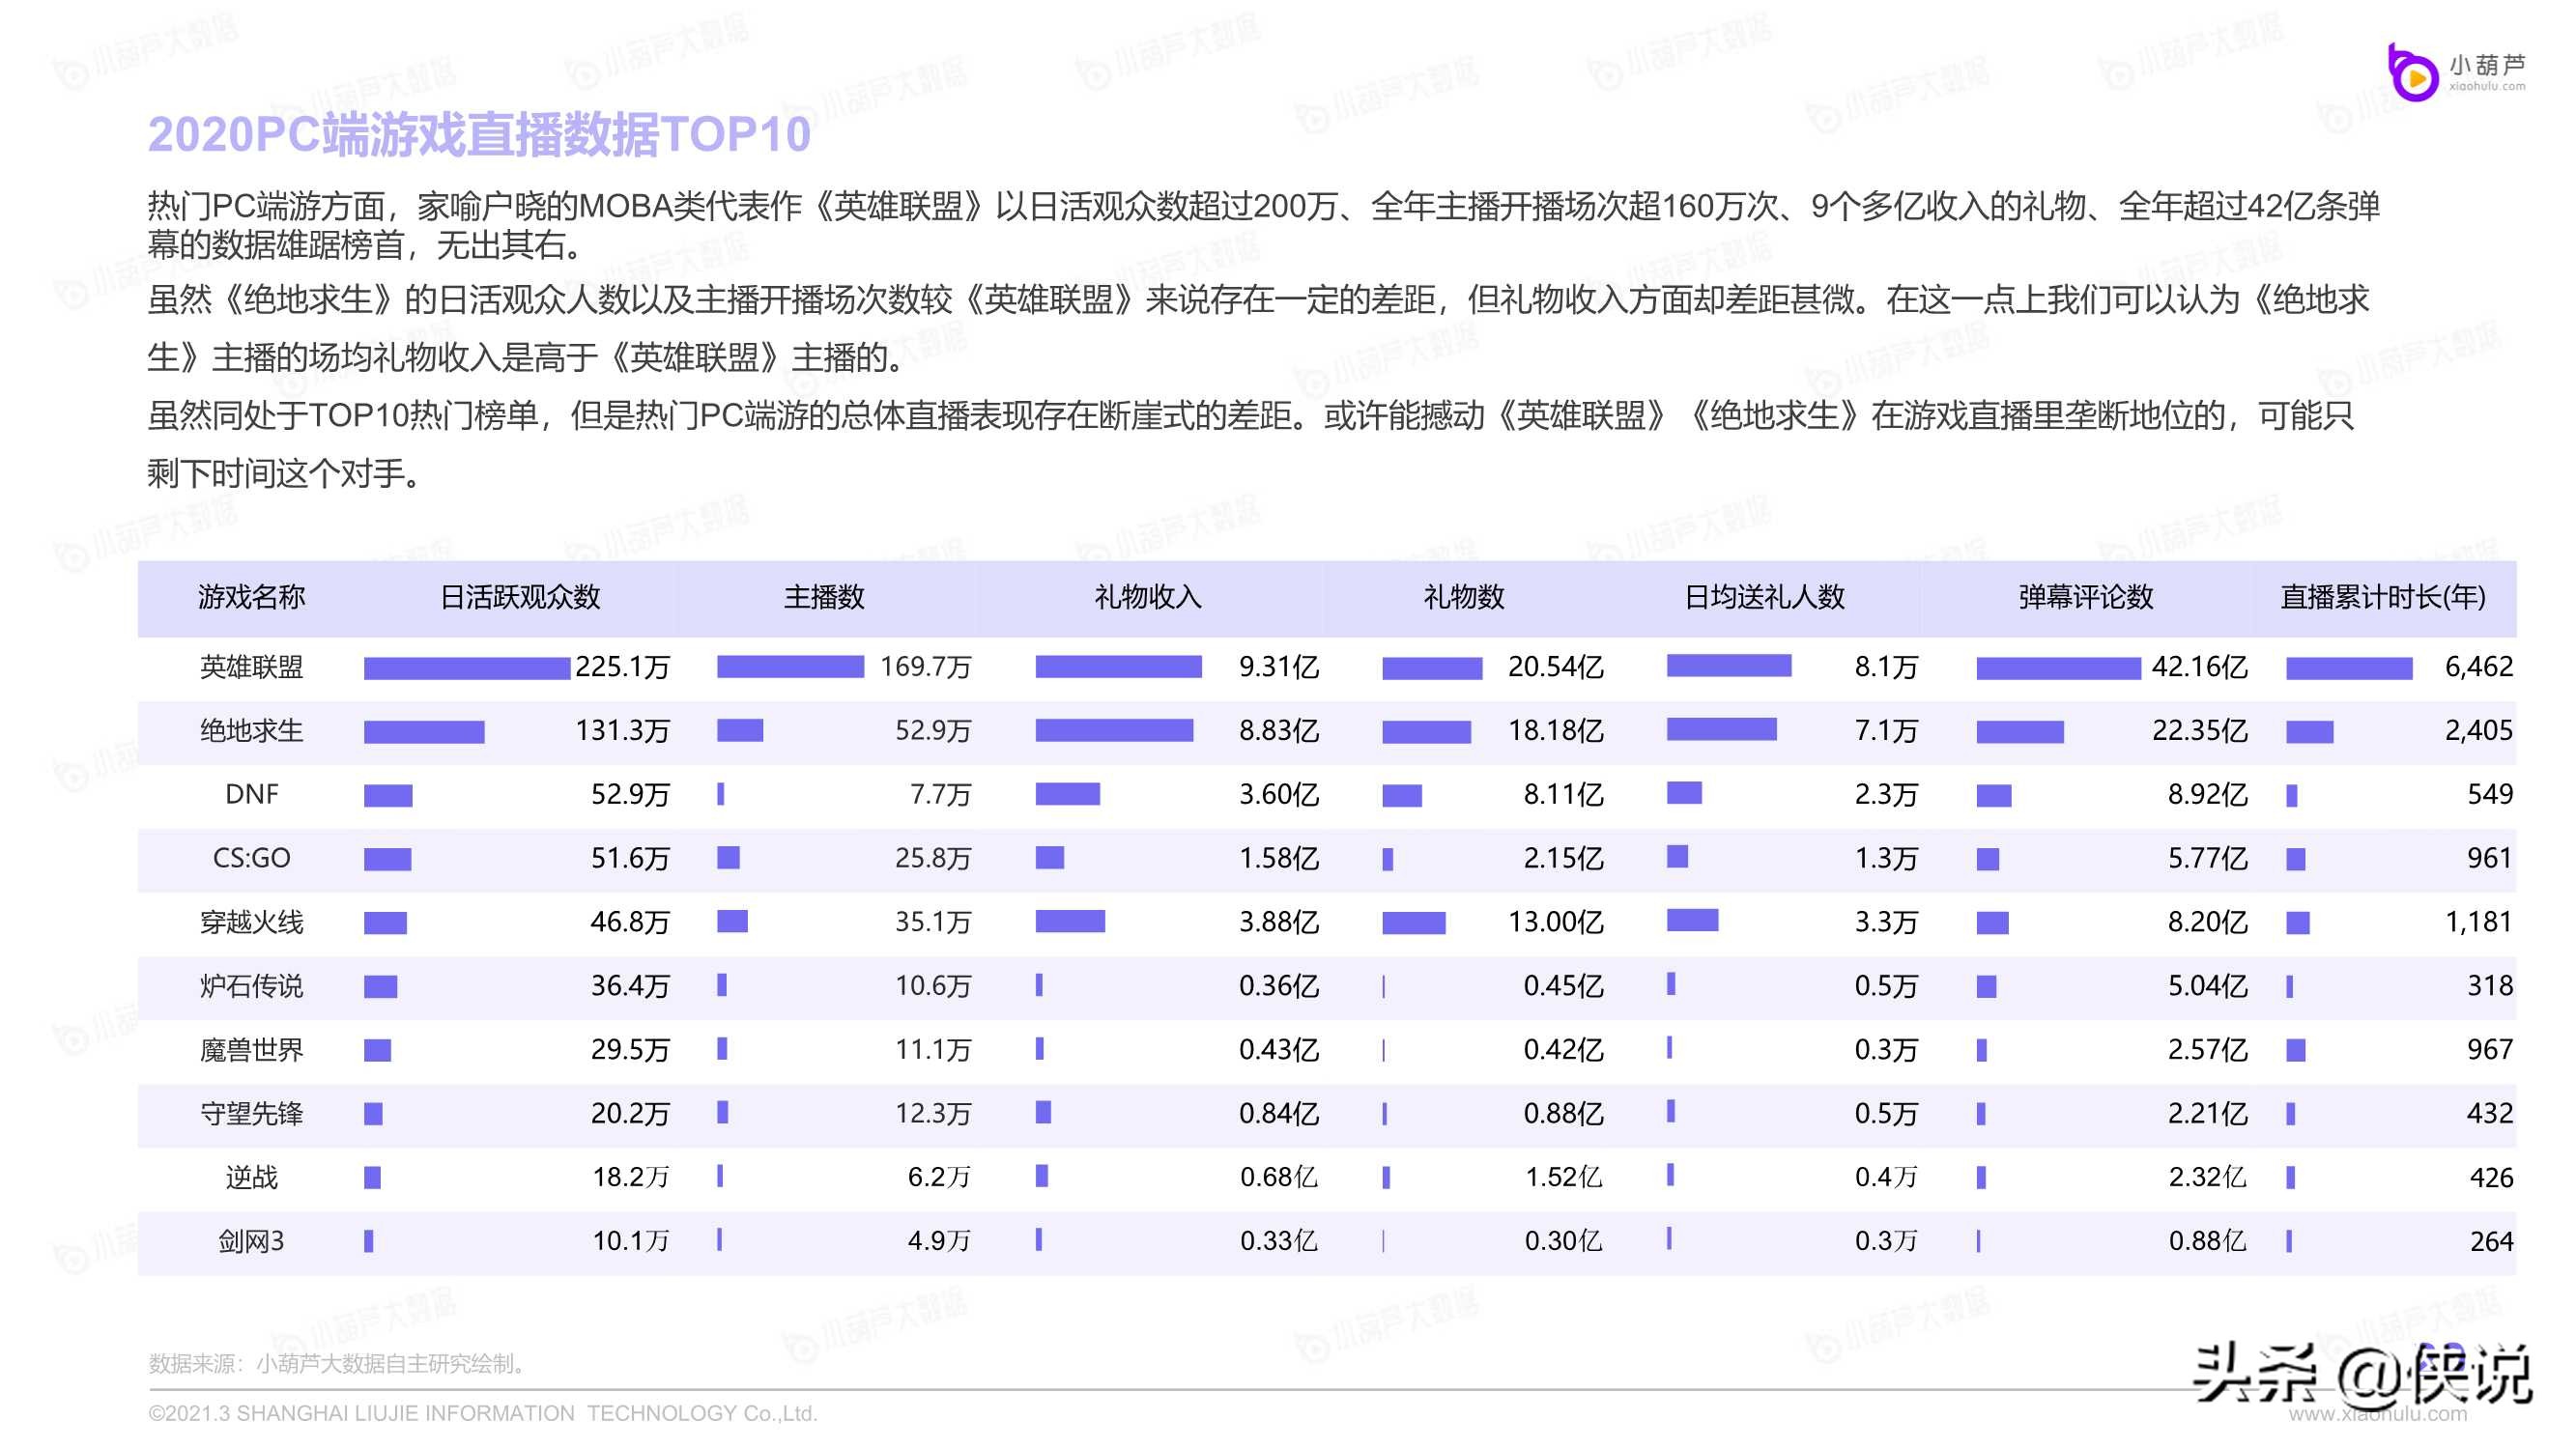Screen dimensions: 2576x1449
Task: Click the slide title 2020PC端游戏直播数据TOP10
Action: pyautogui.click(x=479, y=134)
